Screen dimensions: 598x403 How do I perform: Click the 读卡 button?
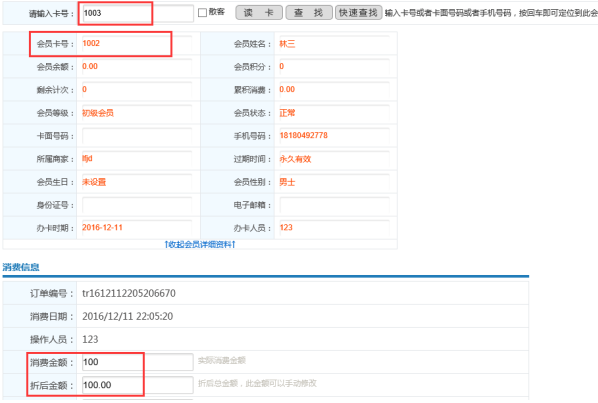point(259,13)
